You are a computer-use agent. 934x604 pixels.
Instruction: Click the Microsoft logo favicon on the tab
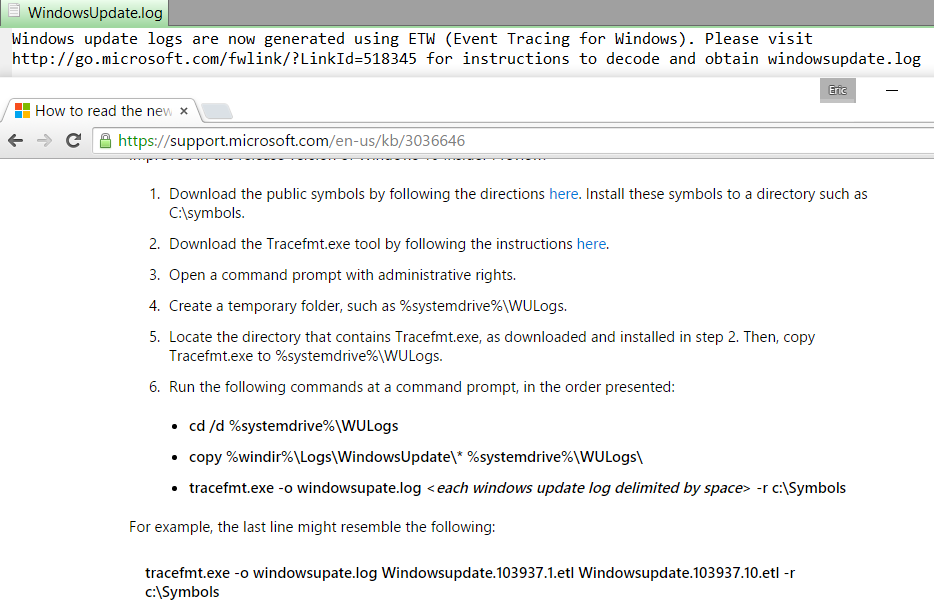coord(22,111)
